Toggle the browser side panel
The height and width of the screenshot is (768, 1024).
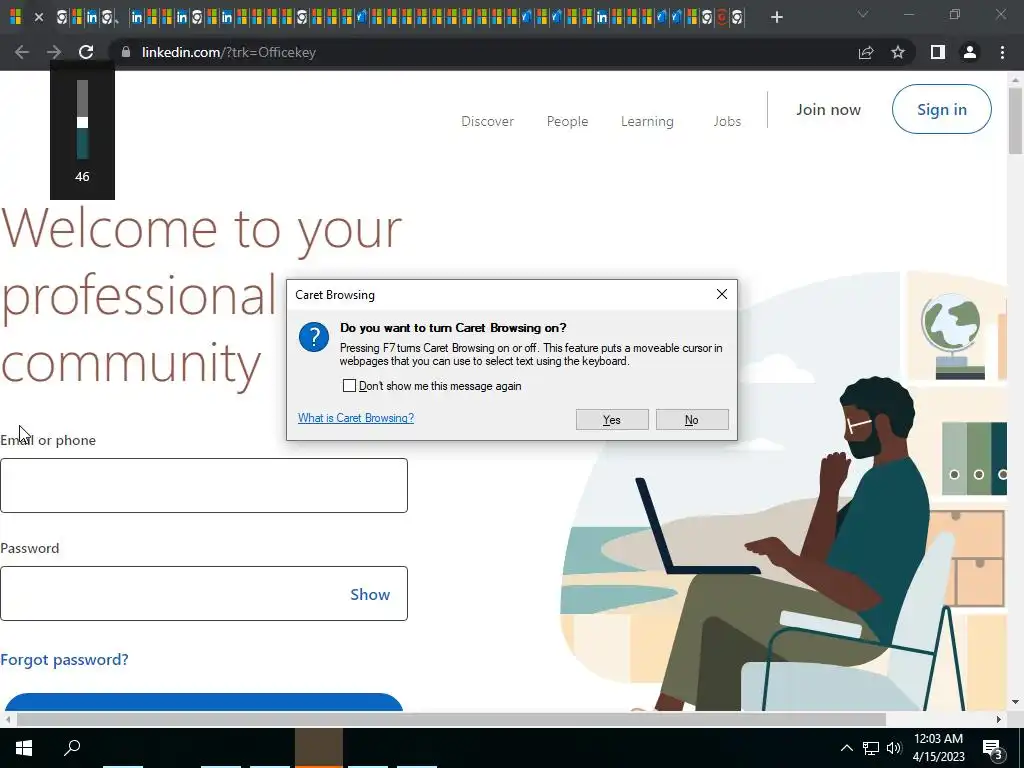[x=938, y=52]
